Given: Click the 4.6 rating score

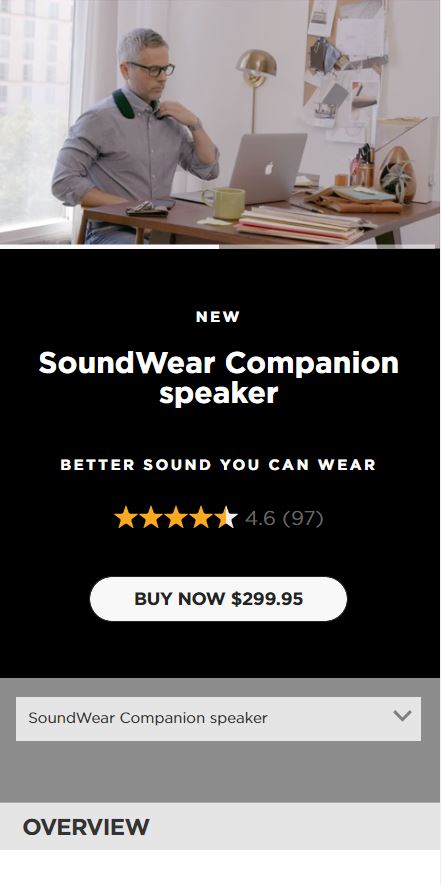Looking at the screenshot, I should tap(261, 518).
